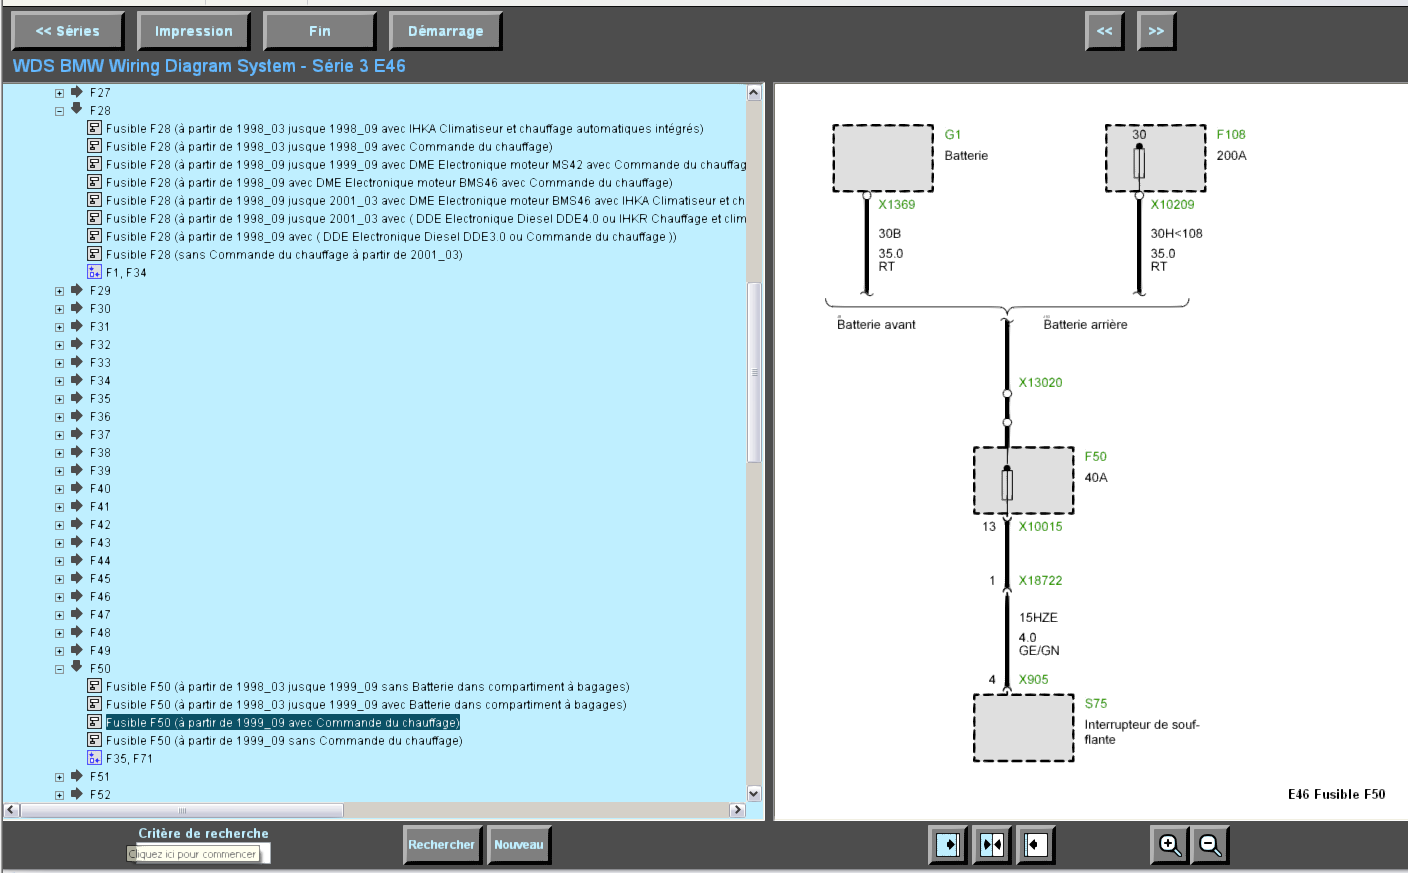Click the tree panel vertical scrollbar down arrow

point(754,793)
